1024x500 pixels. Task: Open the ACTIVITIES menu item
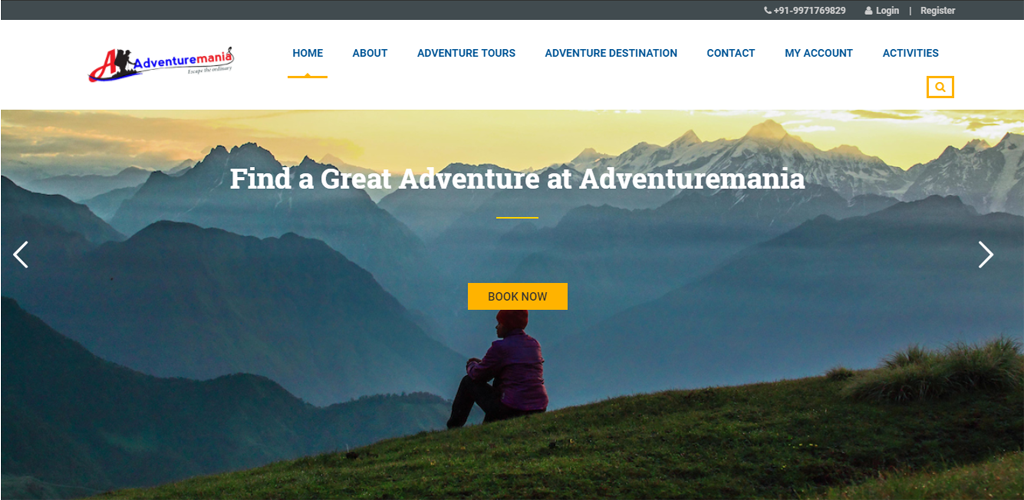coord(910,54)
